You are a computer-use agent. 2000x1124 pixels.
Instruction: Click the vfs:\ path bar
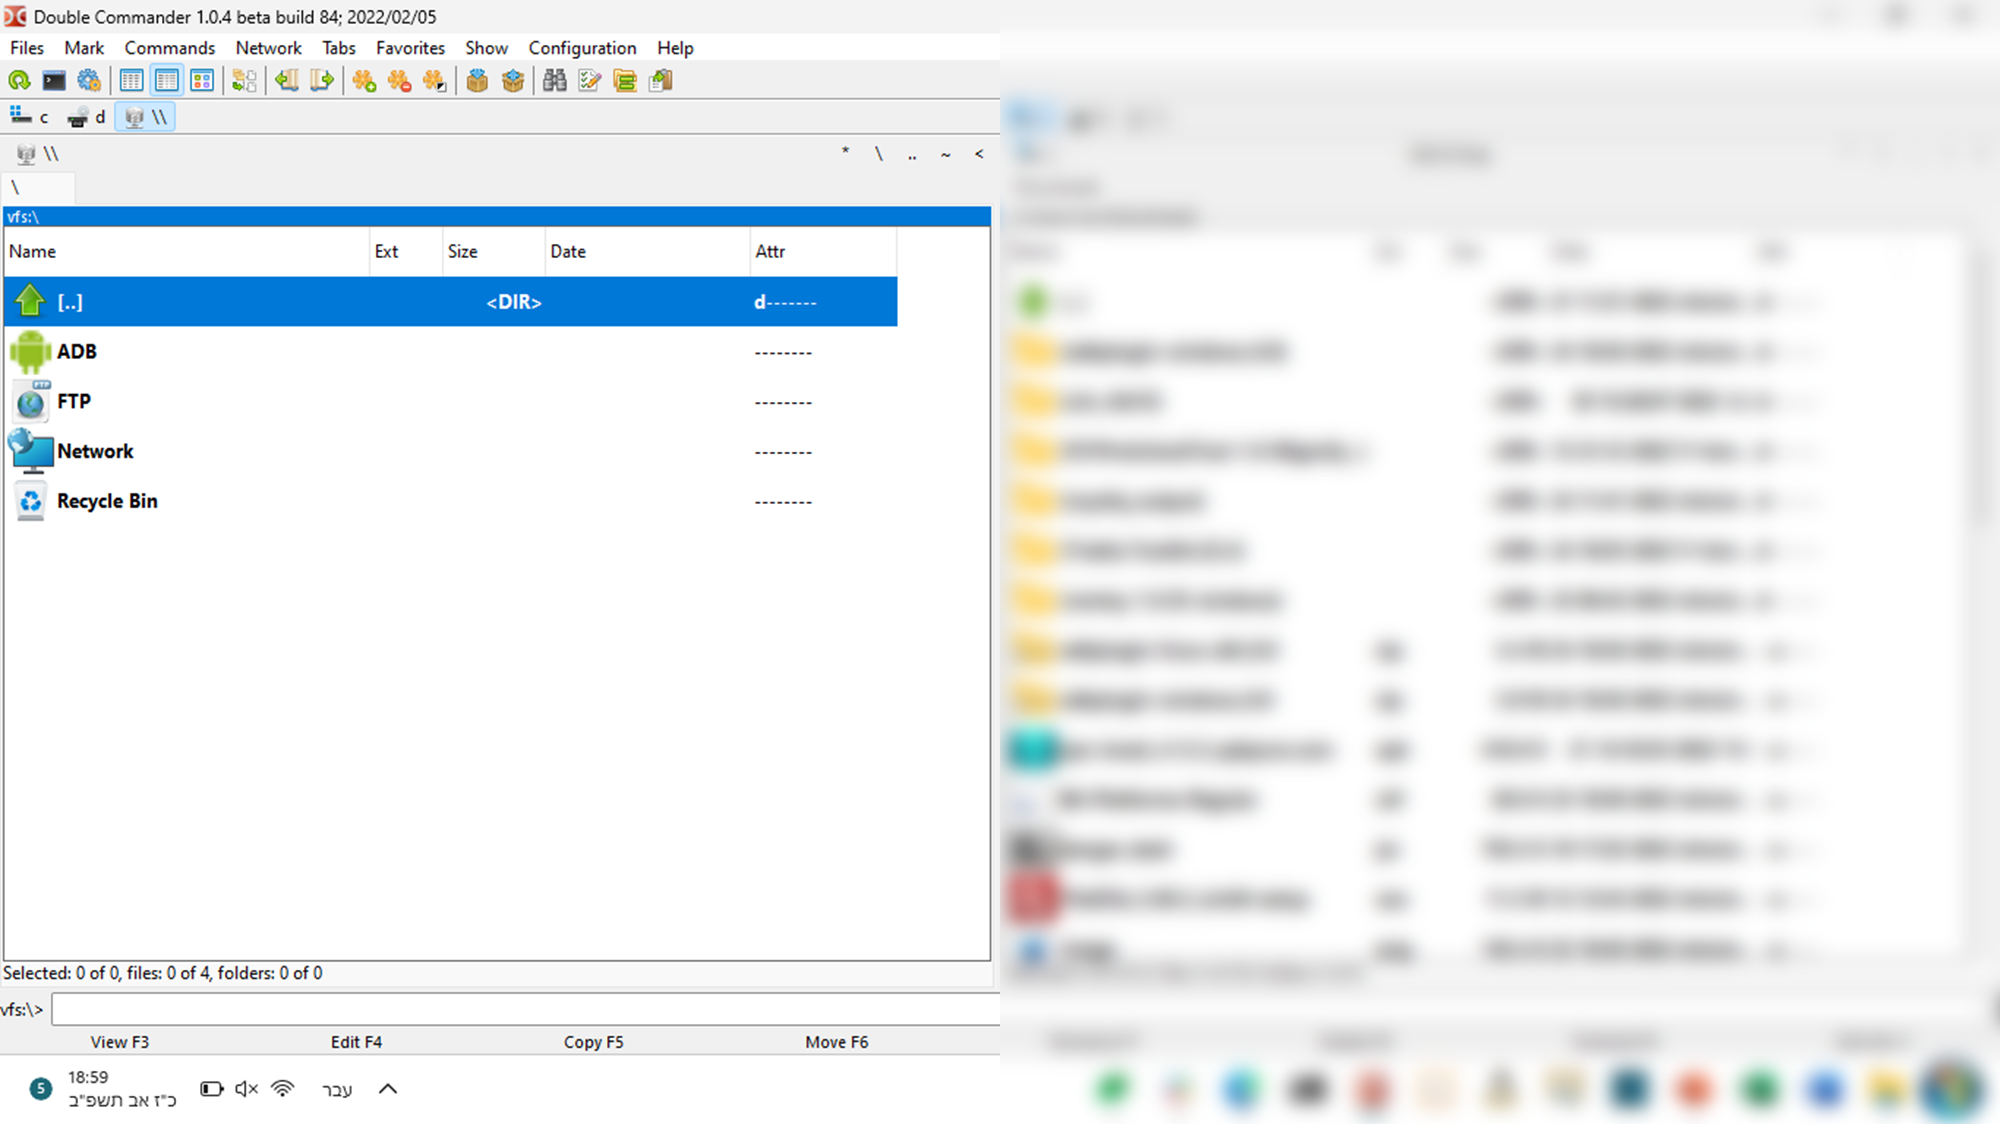point(497,217)
